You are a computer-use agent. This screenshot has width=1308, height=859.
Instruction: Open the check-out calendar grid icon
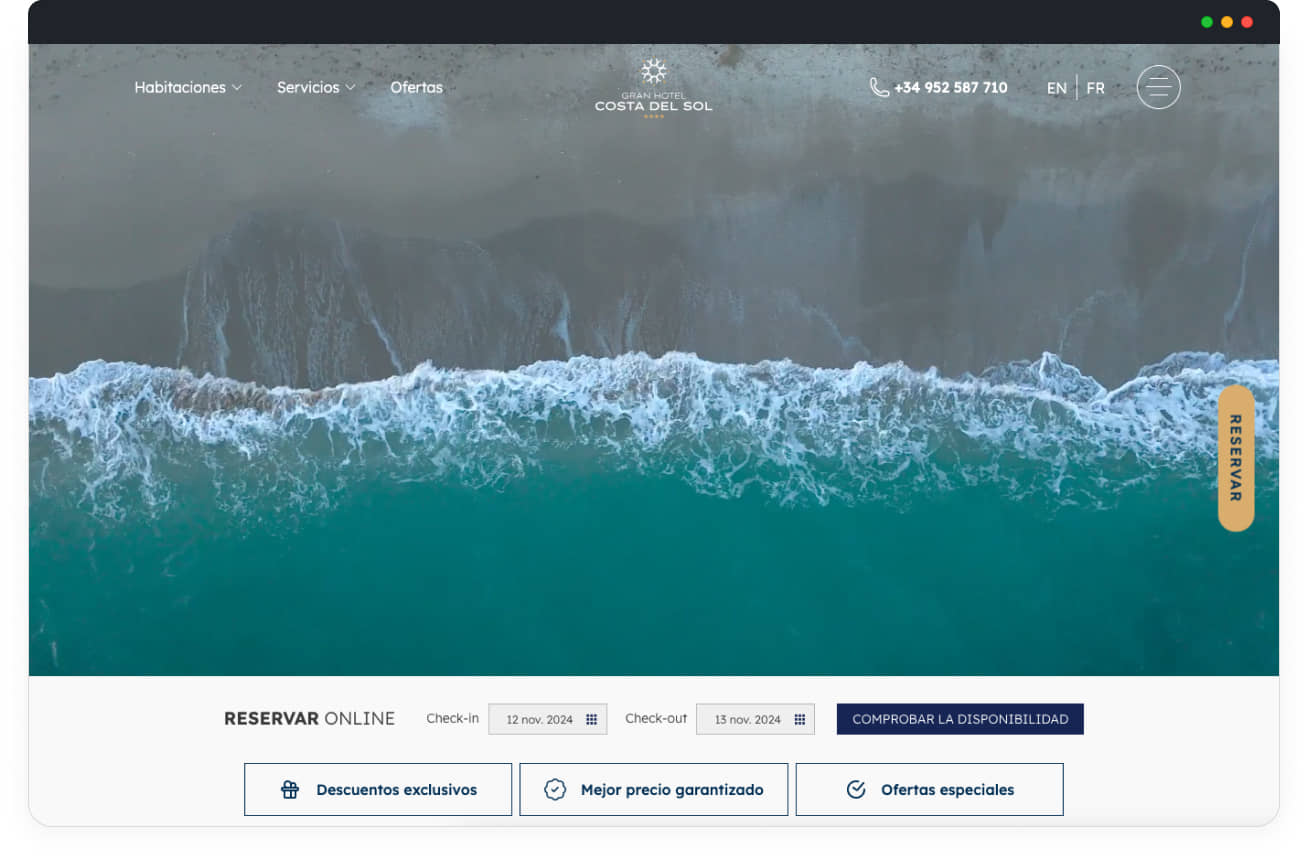tap(800, 719)
